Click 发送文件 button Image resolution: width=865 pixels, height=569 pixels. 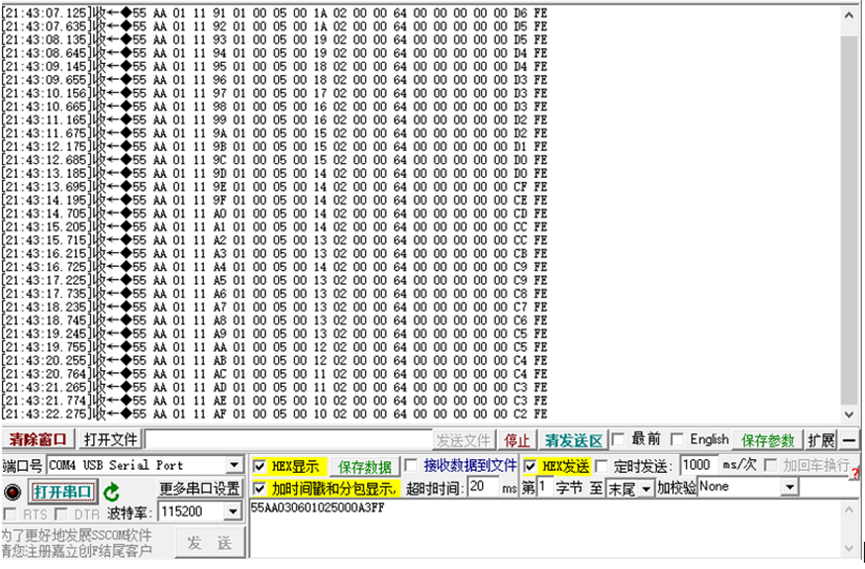(x=463, y=440)
